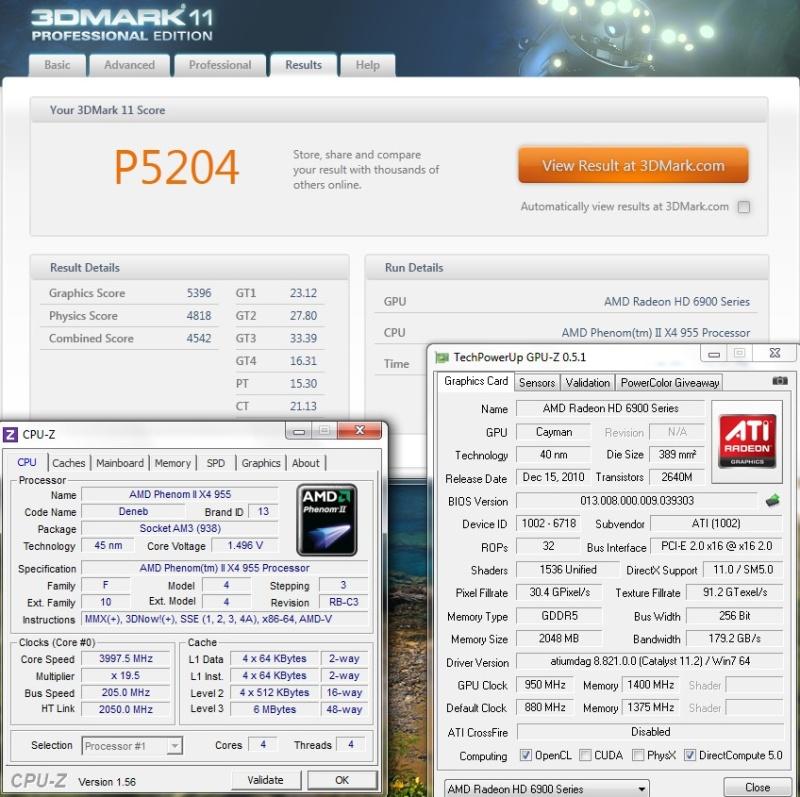Image resolution: width=800 pixels, height=797 pixels.
Task: Click the Texture Fillrate 91.2 GTexel/s field
Action: (x=735, y=592)
